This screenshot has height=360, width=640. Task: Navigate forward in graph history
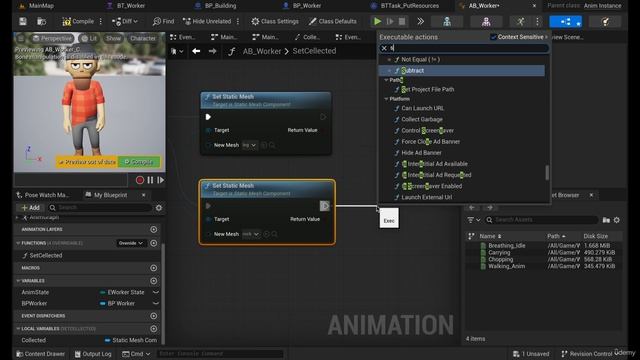[x=212, y=51]
